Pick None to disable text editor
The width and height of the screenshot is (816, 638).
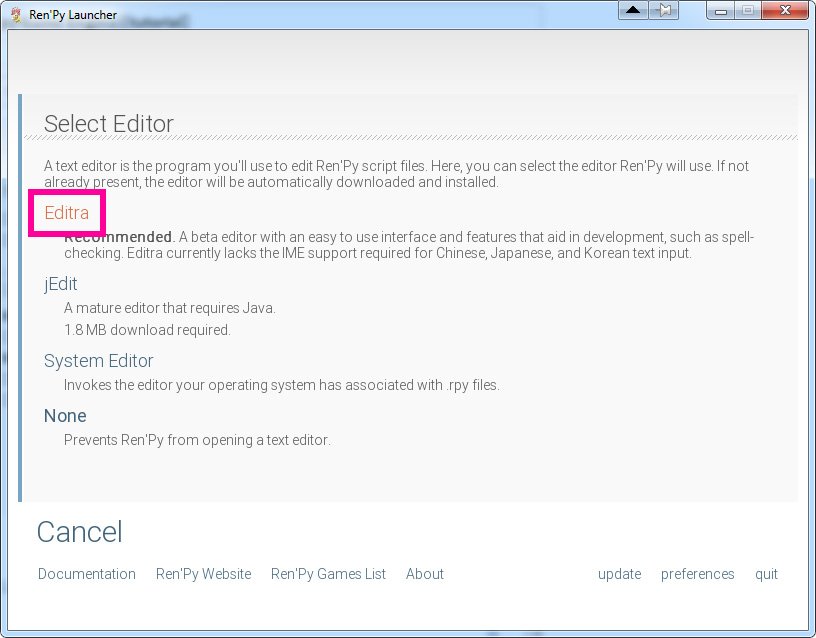tap(65, 416)
